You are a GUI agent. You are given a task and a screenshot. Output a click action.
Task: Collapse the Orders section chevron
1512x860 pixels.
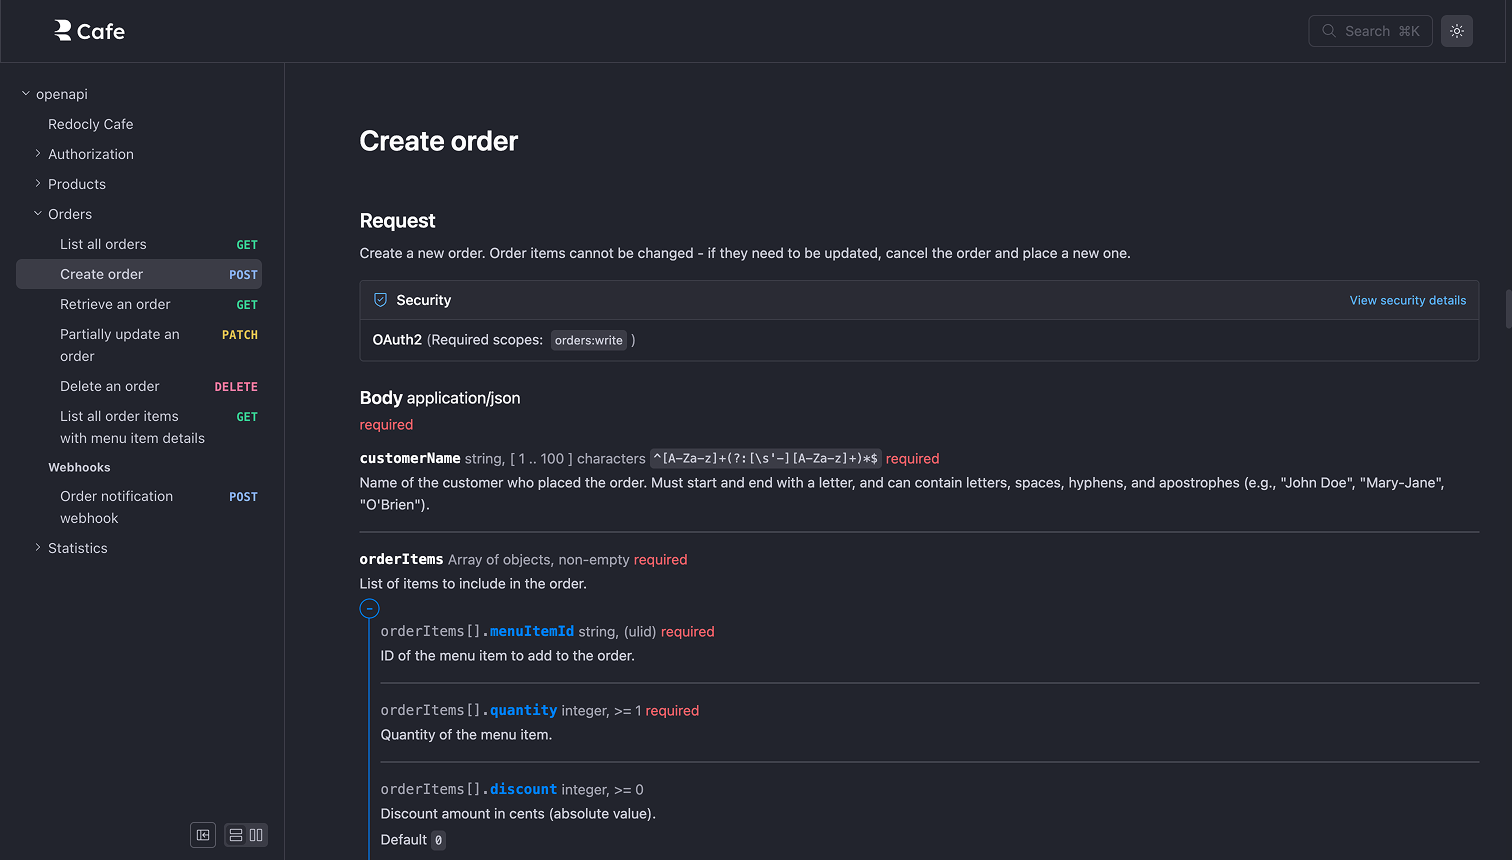(38, 214)
